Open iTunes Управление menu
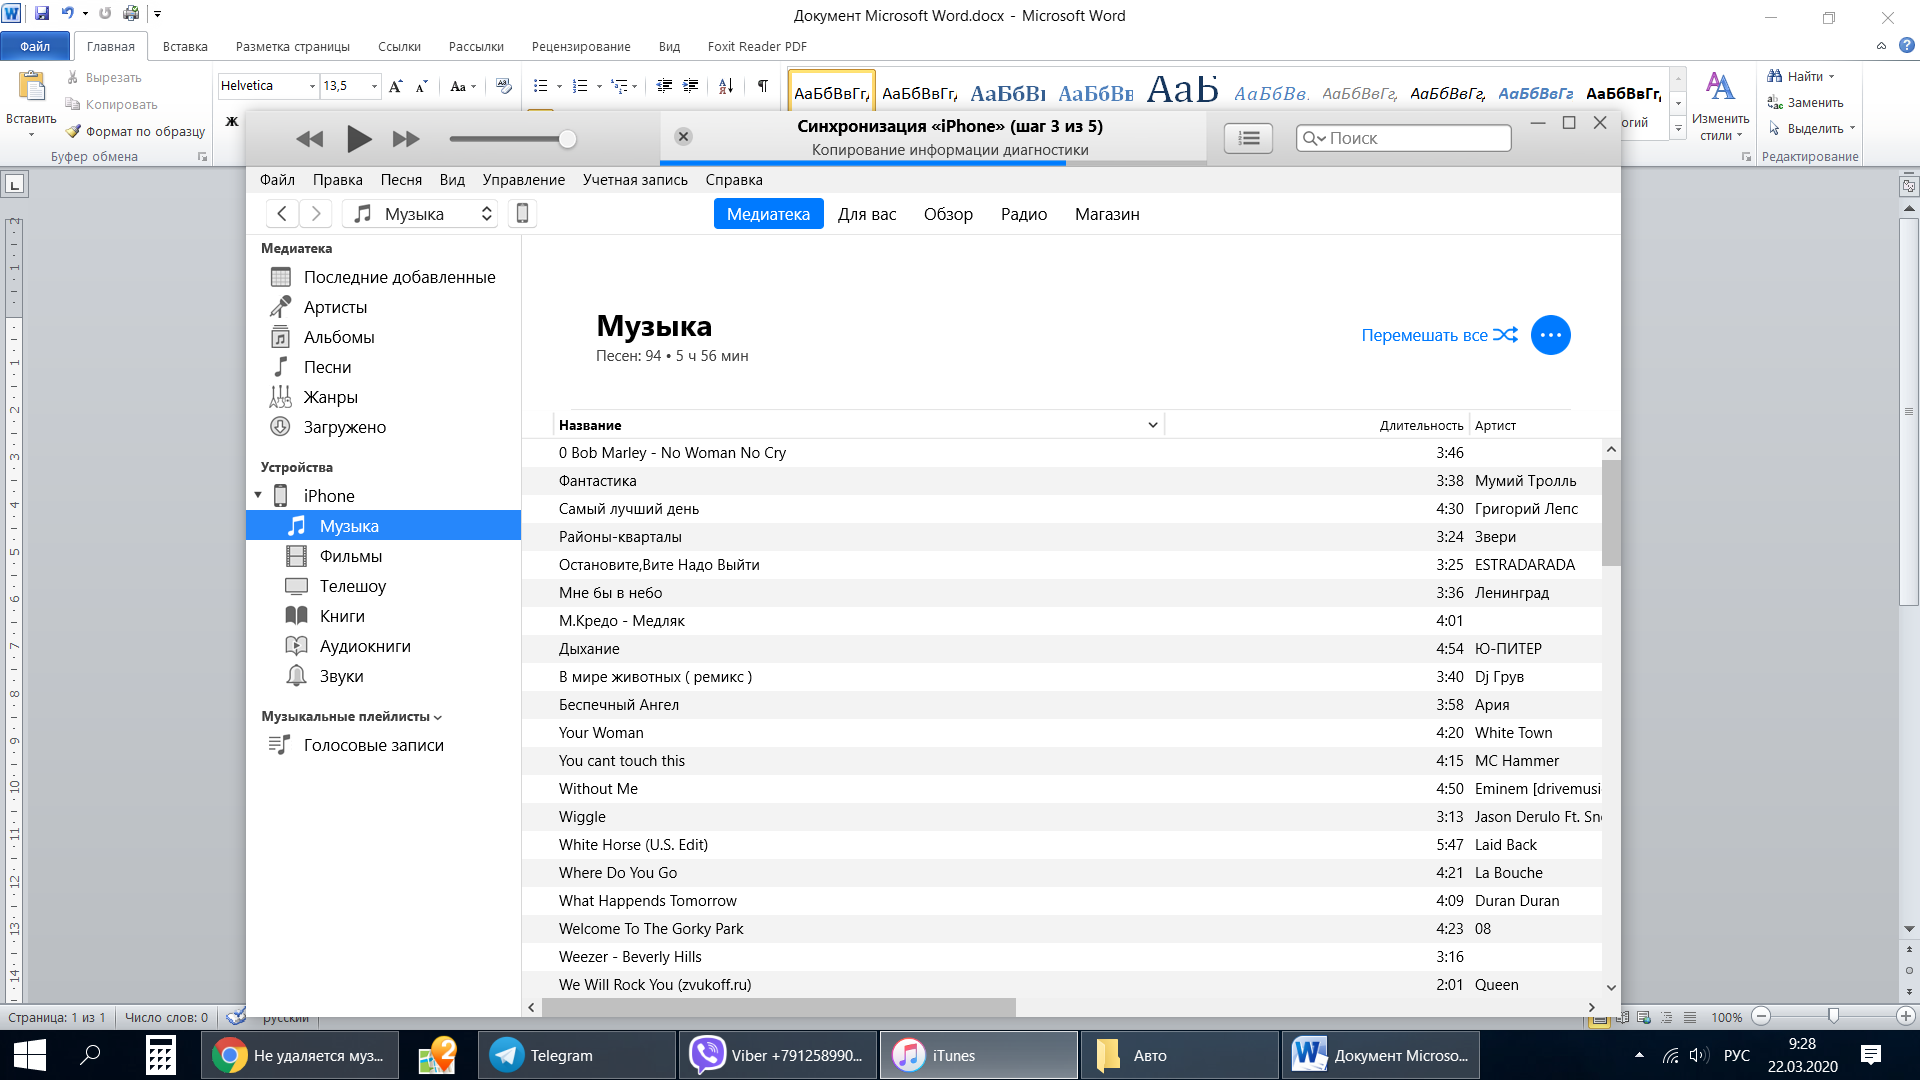Image resolution: width=1920 pixels, height=1080 pixels. [523, 180]
